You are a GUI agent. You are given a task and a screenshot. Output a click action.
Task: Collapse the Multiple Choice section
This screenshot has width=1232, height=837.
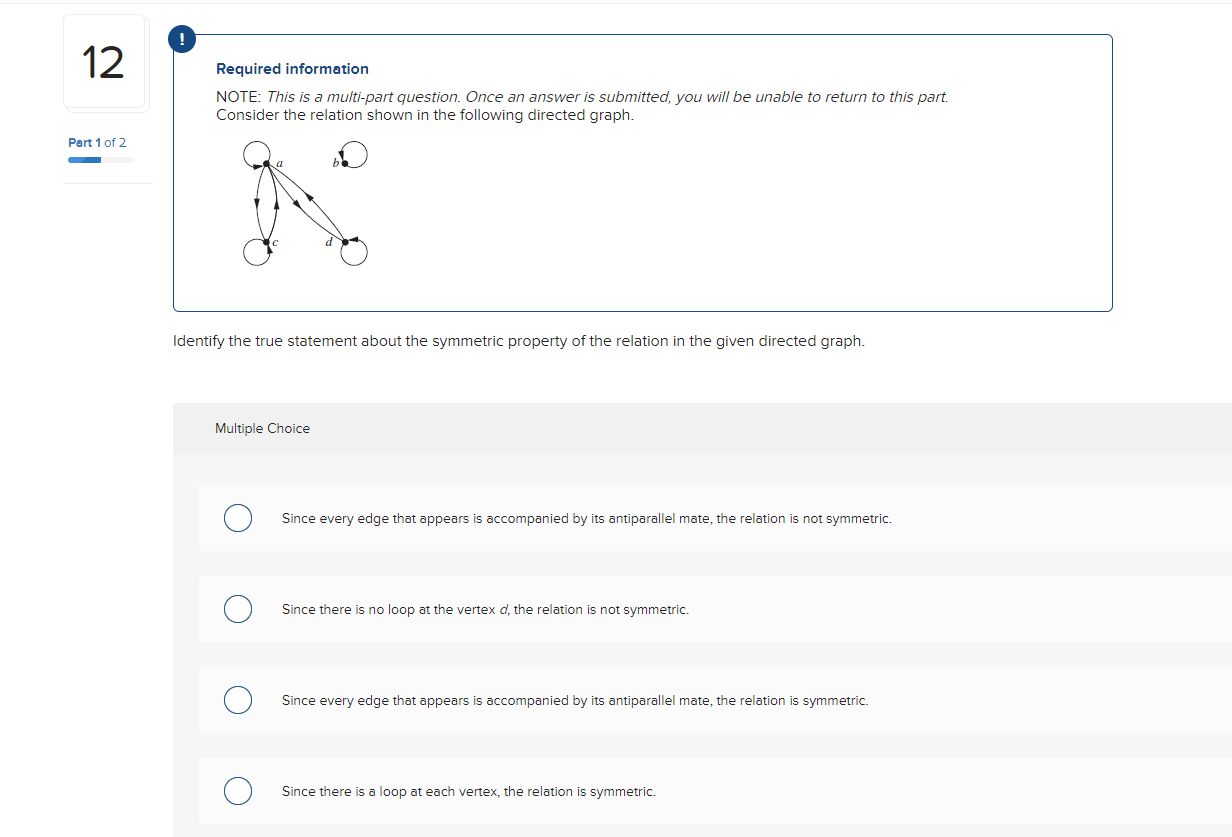(262, 428)
